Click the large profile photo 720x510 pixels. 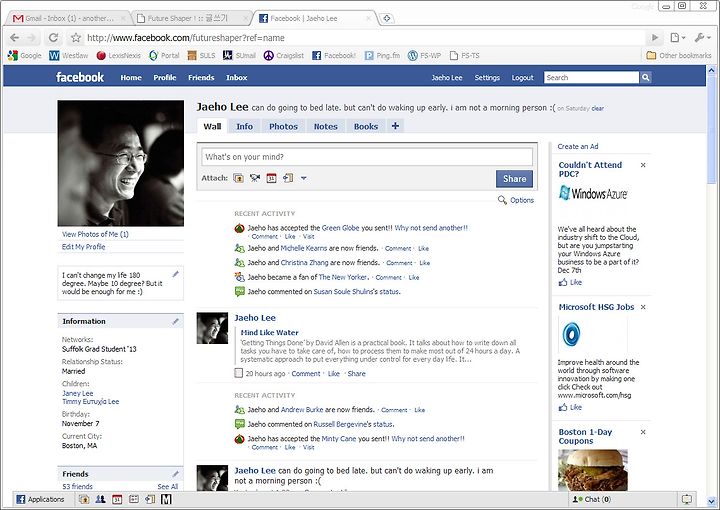coord(121,163)
